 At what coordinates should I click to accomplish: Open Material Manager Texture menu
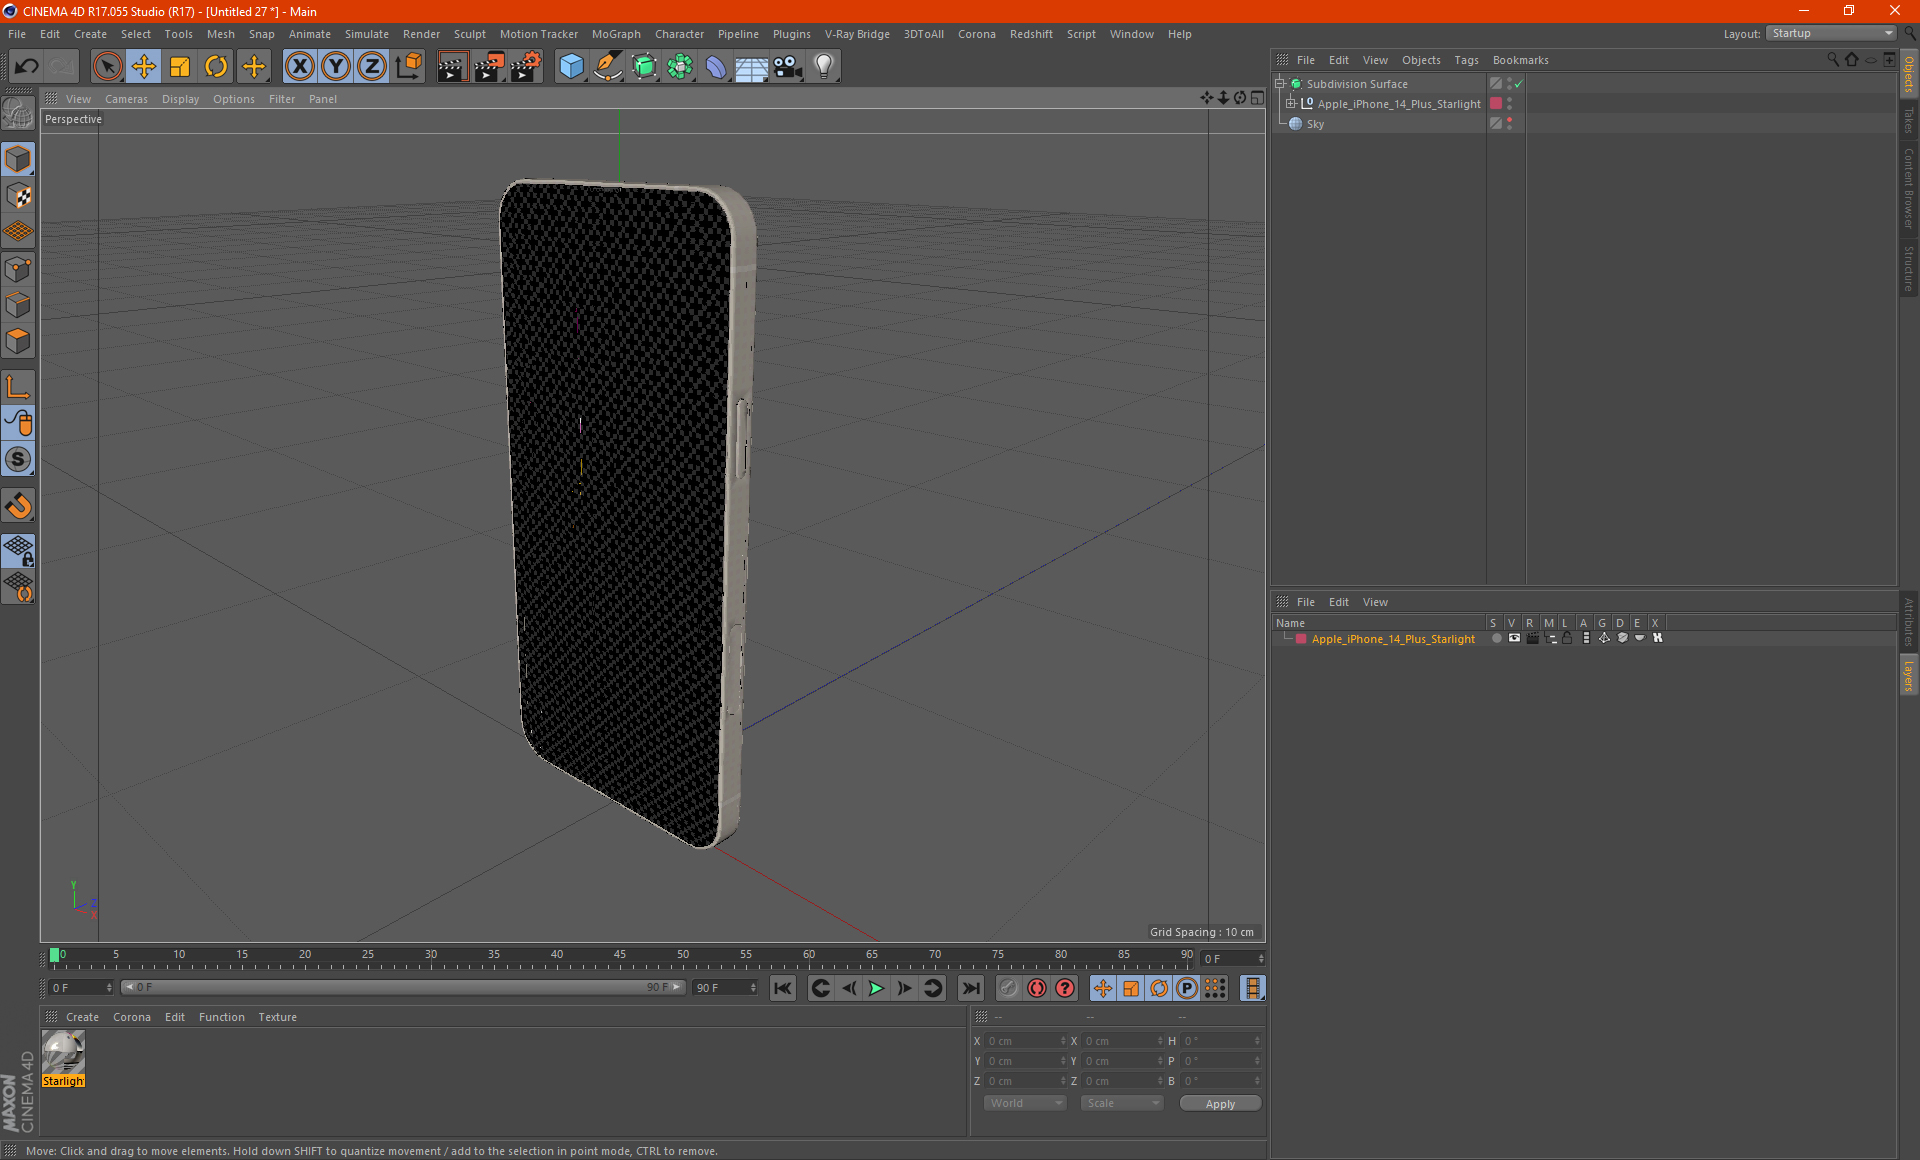[x=277, y=1017]
